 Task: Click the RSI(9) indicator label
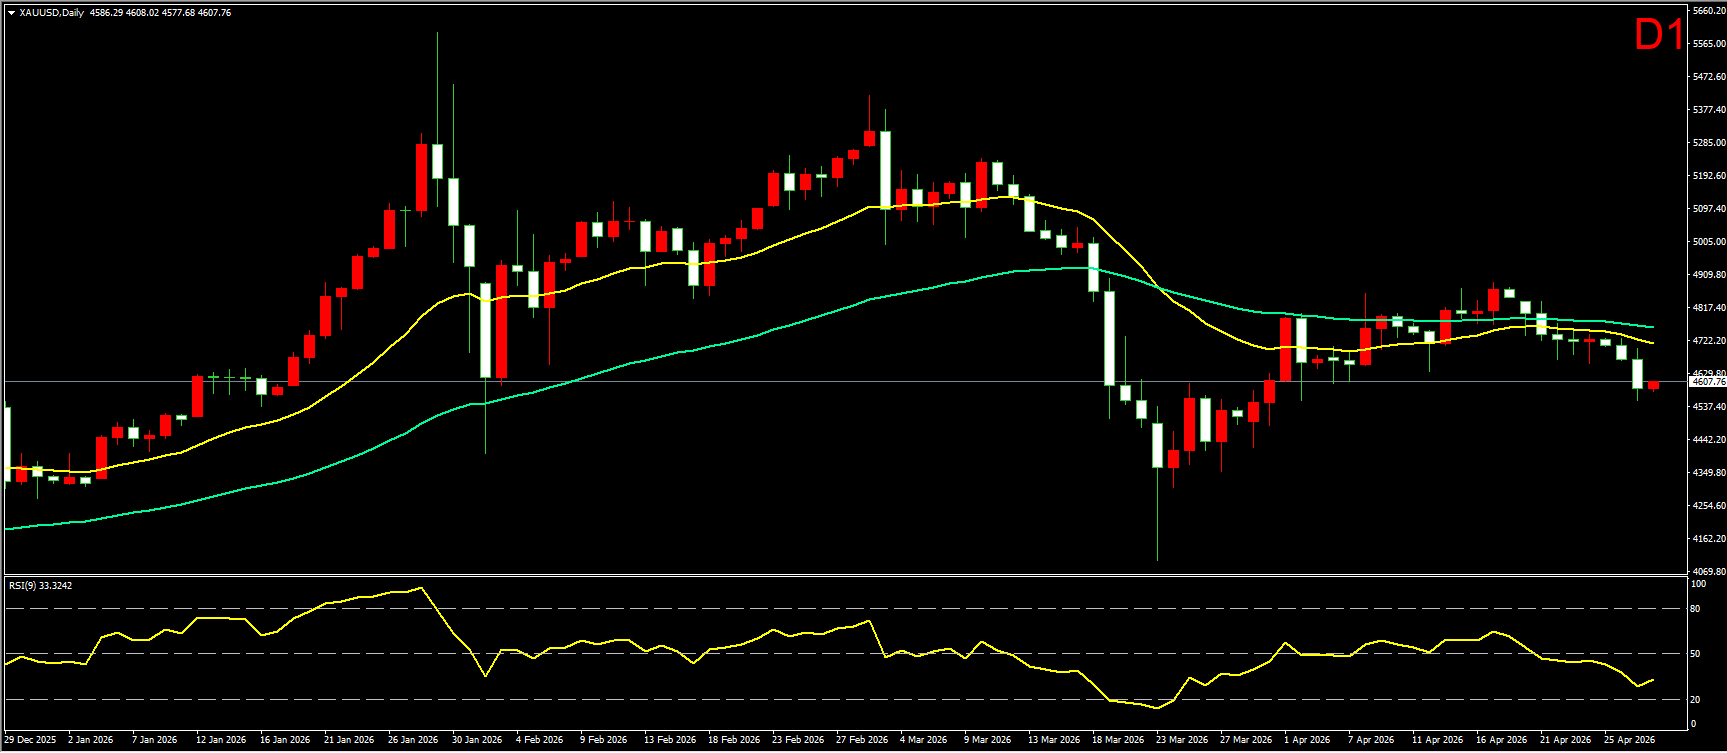[40, 585]
